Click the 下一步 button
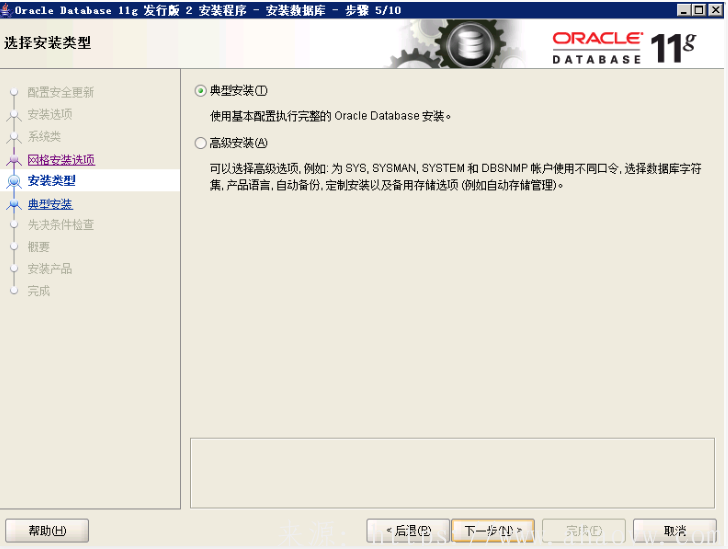728x549 pixels. click(x=492, y=530)
